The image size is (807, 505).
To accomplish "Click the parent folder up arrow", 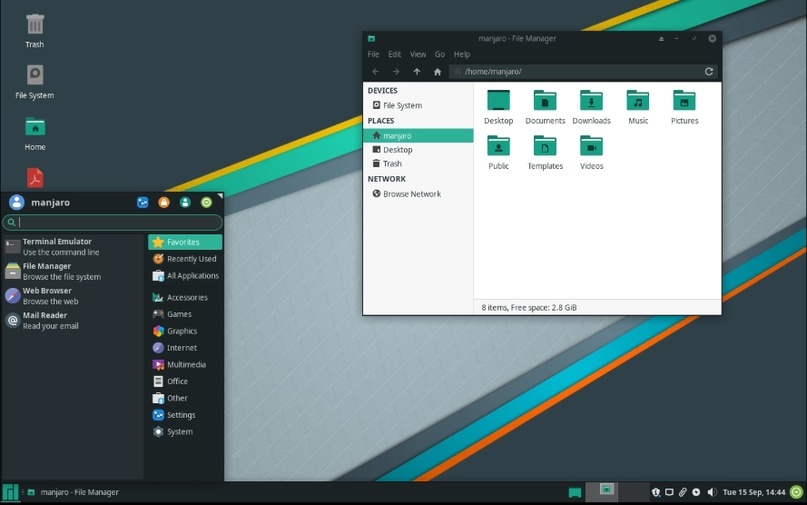I will (x=417, y=72).
